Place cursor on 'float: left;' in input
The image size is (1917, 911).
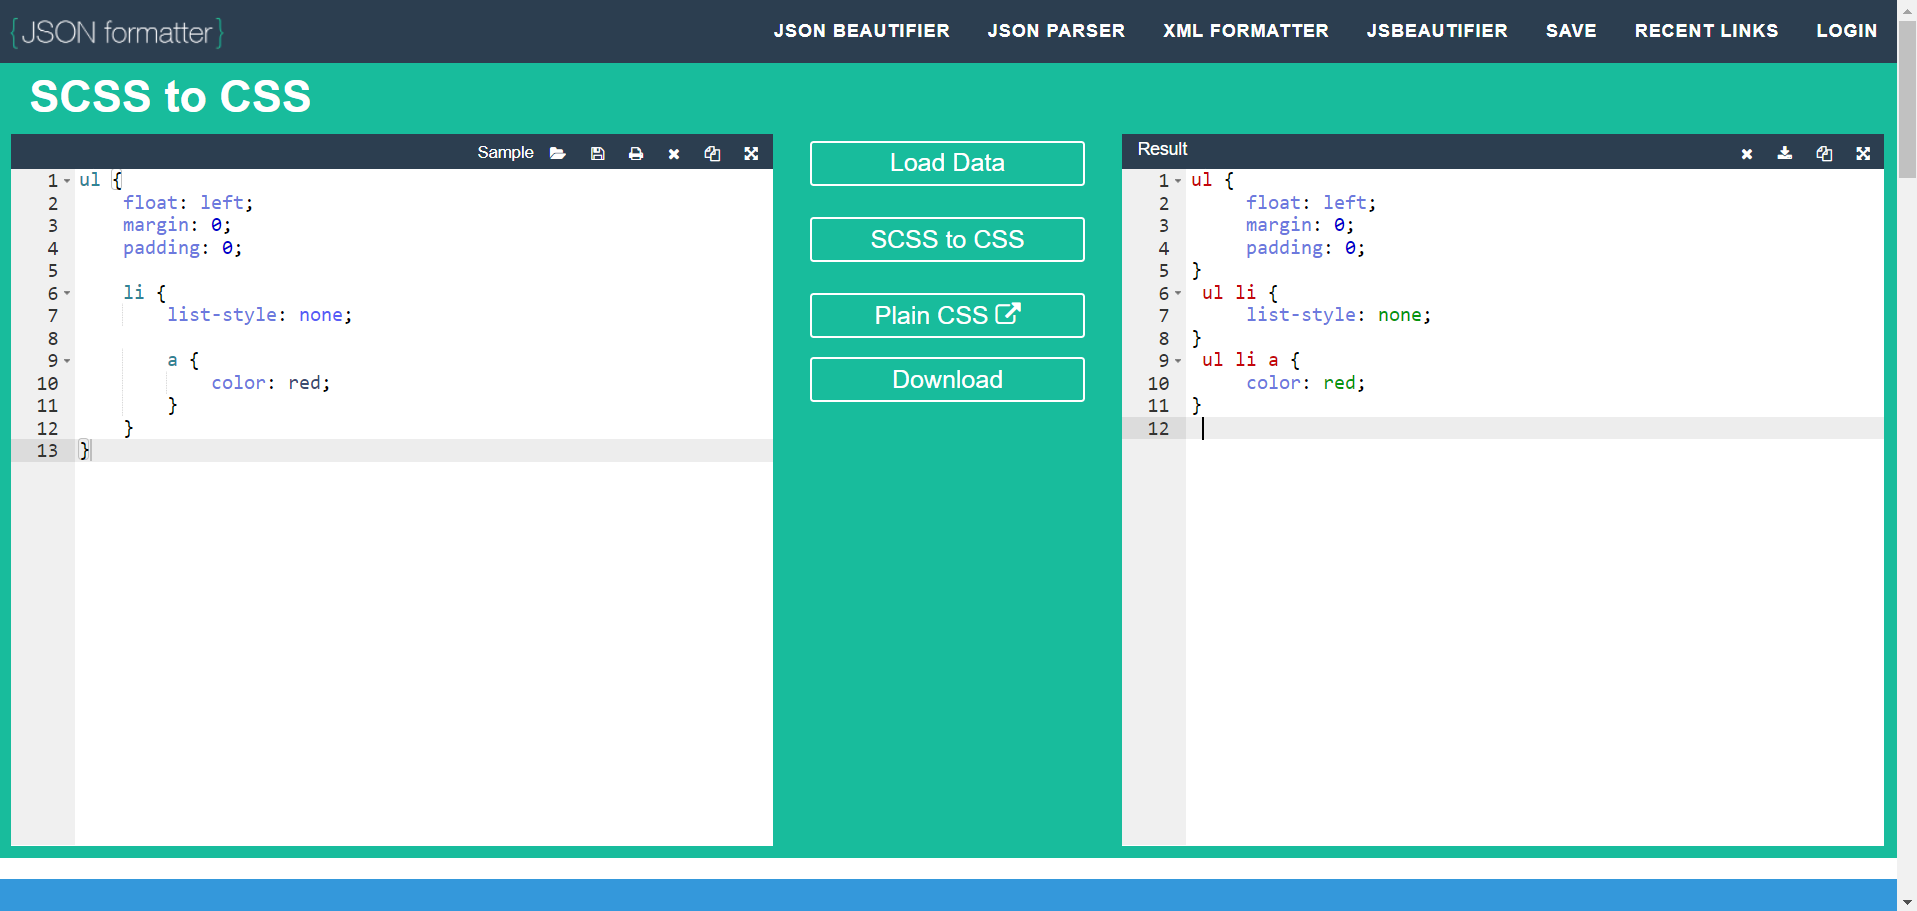188,203
